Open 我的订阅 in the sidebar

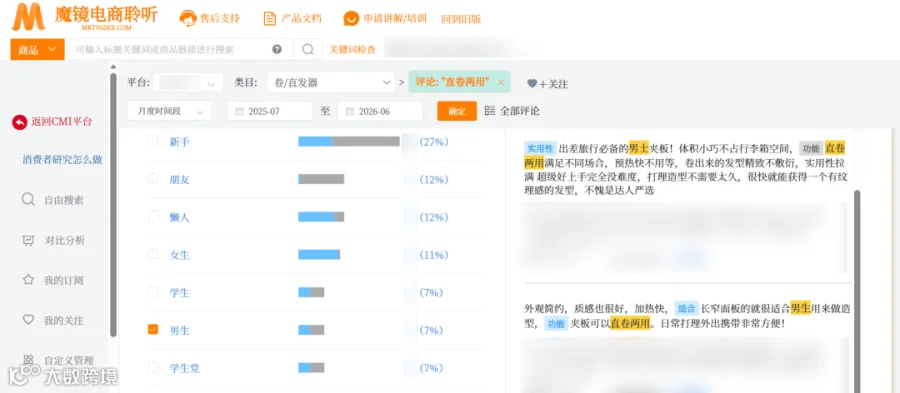64,281
